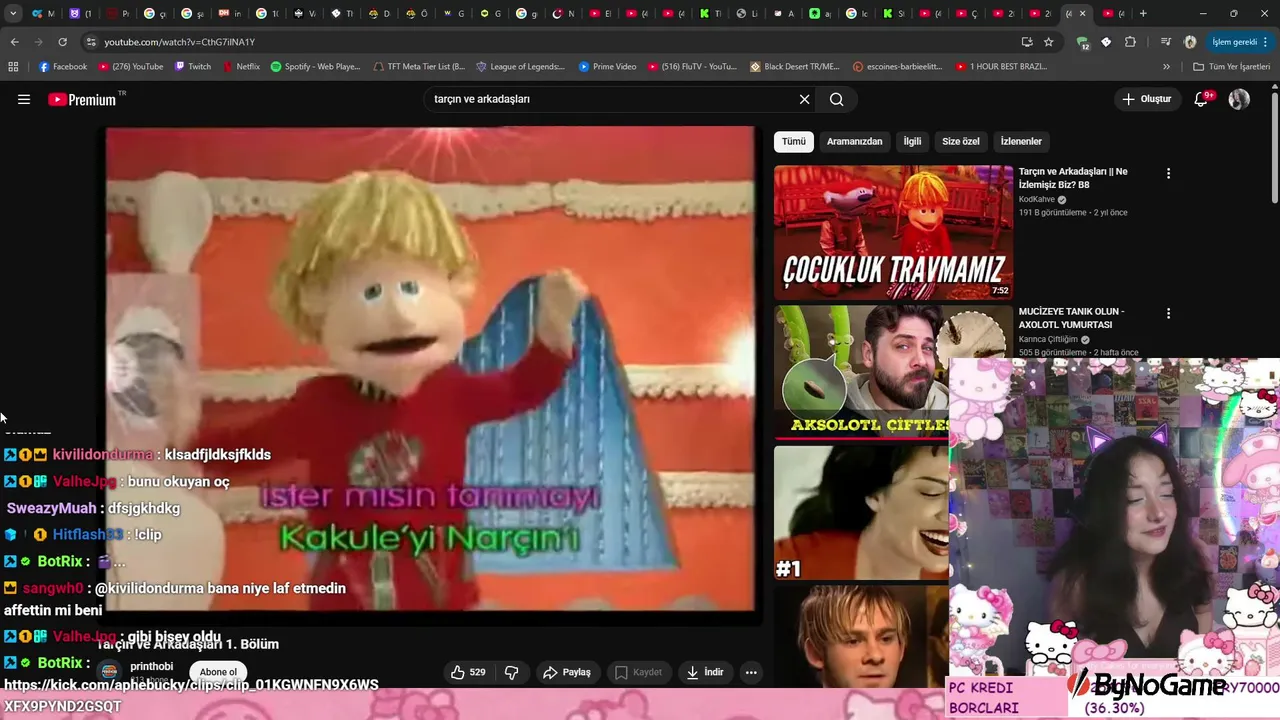View site information icon in address bar

(91, 42)
